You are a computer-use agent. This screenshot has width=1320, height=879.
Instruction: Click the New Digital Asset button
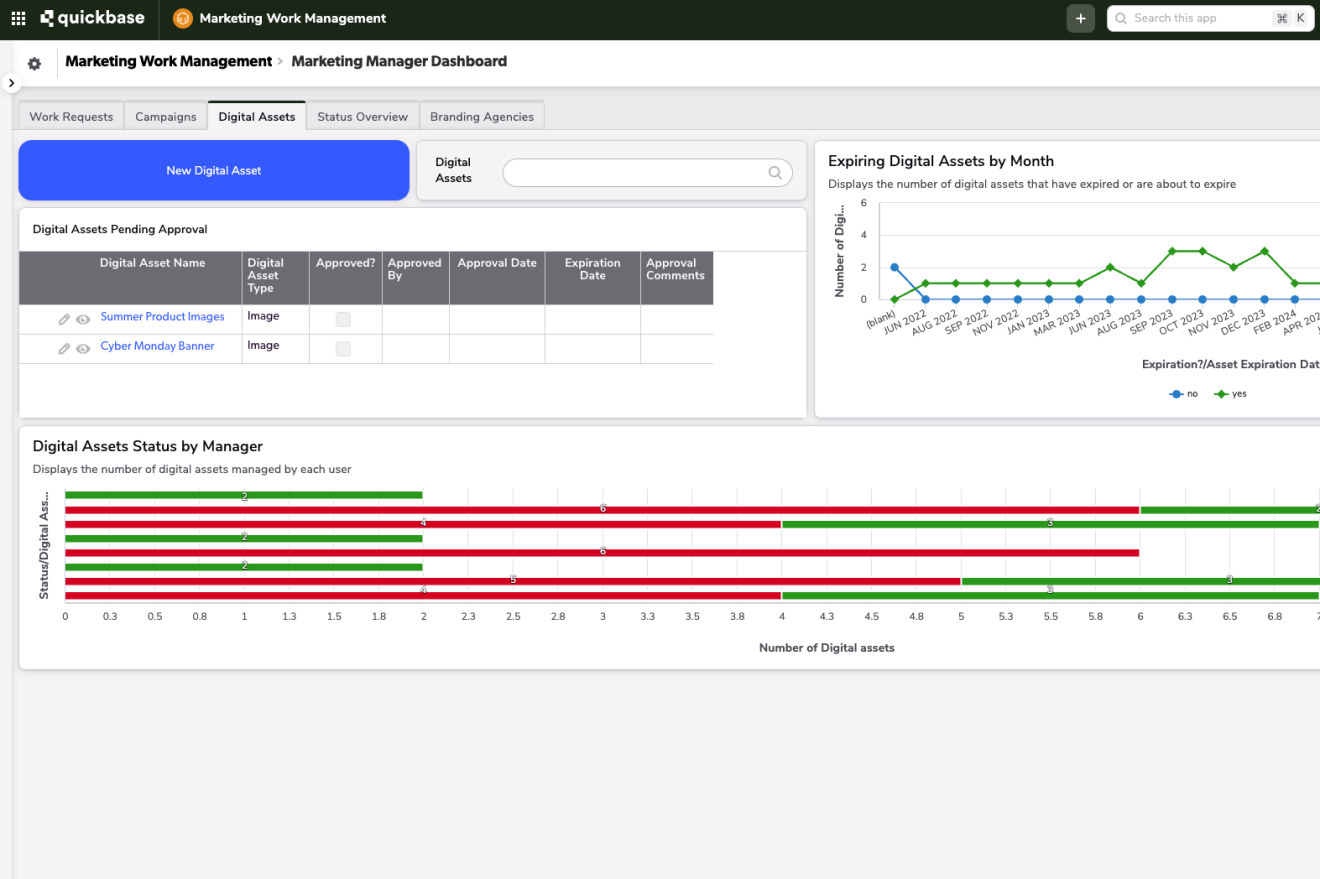pyautogui.click(x=214, y=171)
